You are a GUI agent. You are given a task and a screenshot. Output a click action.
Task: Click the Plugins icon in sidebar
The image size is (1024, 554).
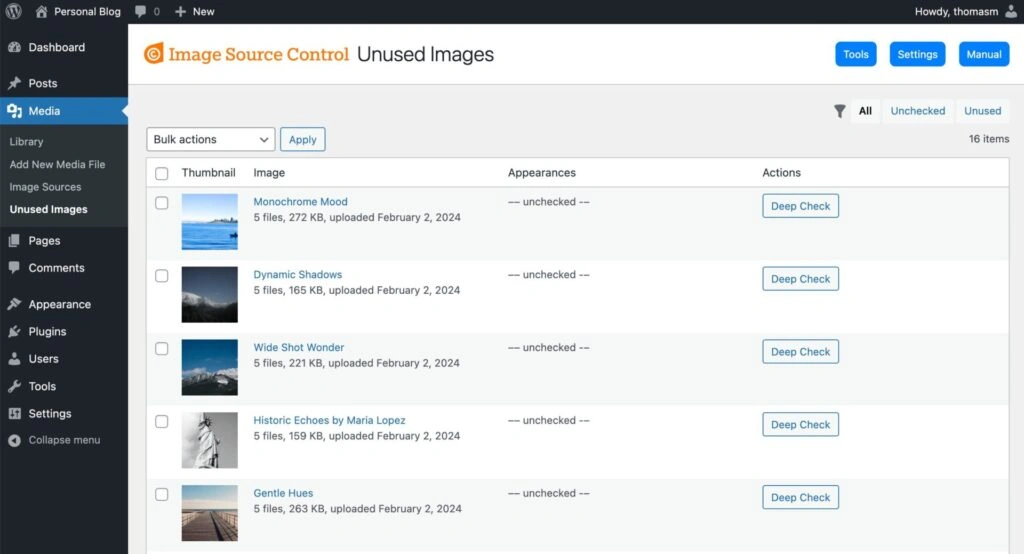[x=14, y=331]
